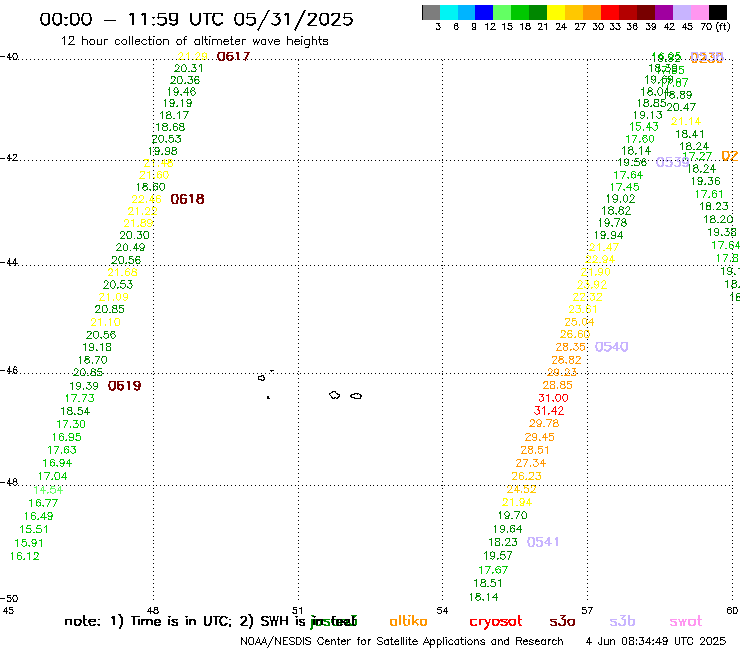
Task: Click the cryosat satellite legend label
Action: pyautogui.click(x=496, y=622)
